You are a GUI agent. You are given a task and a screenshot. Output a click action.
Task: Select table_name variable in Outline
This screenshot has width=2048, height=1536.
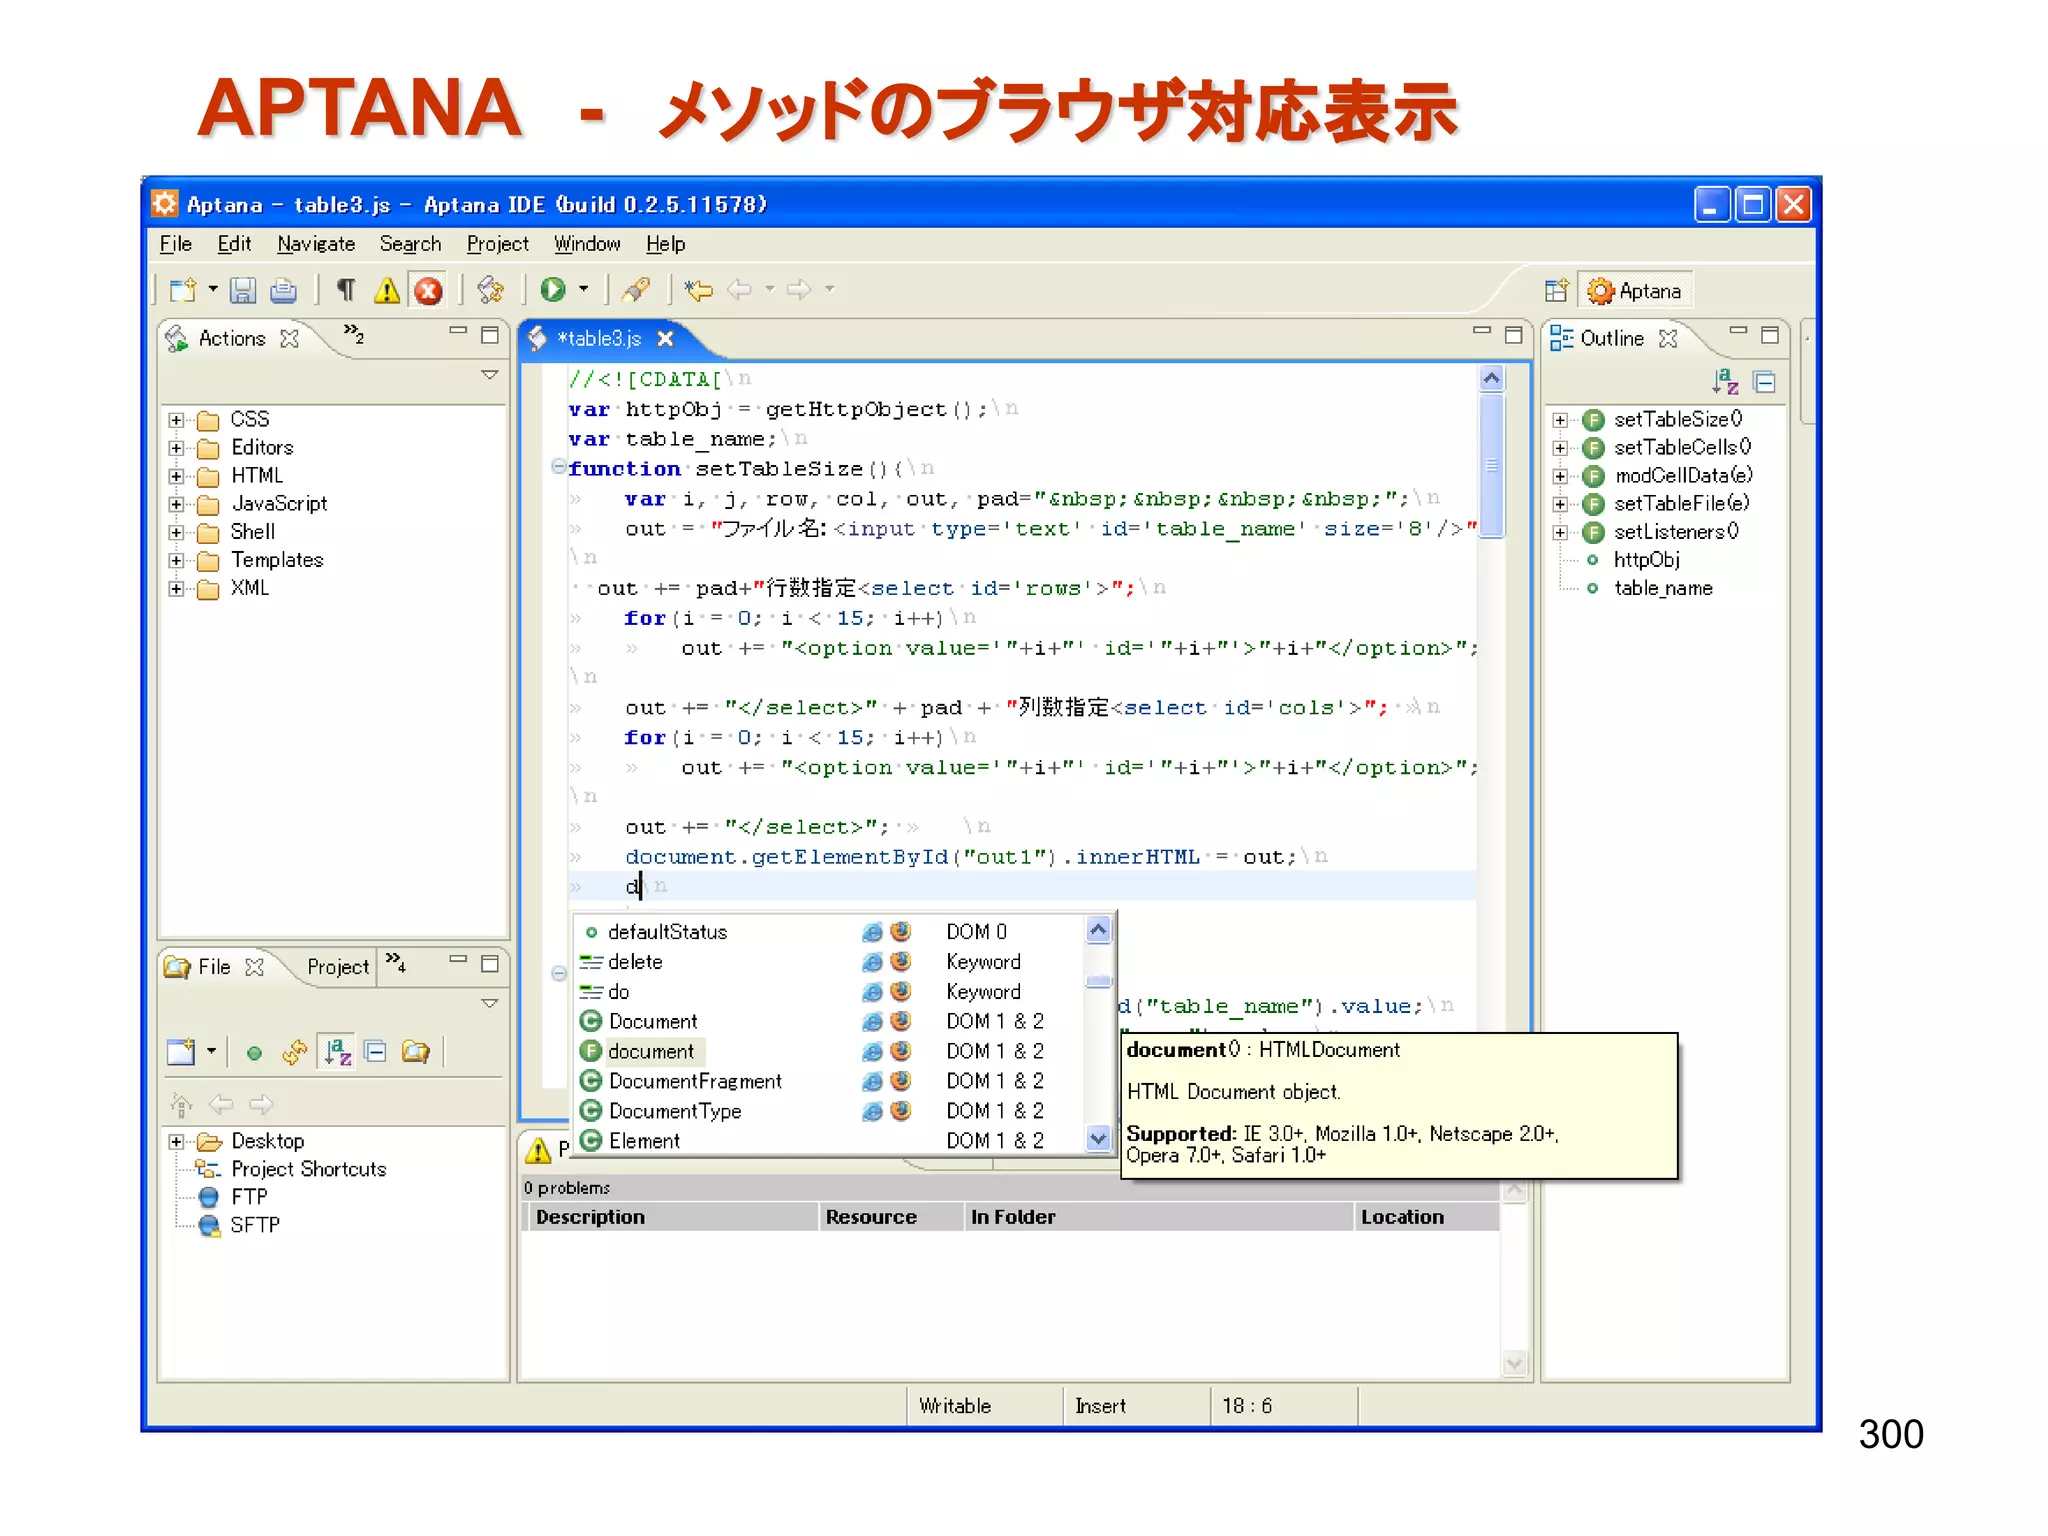point(1663,588)
